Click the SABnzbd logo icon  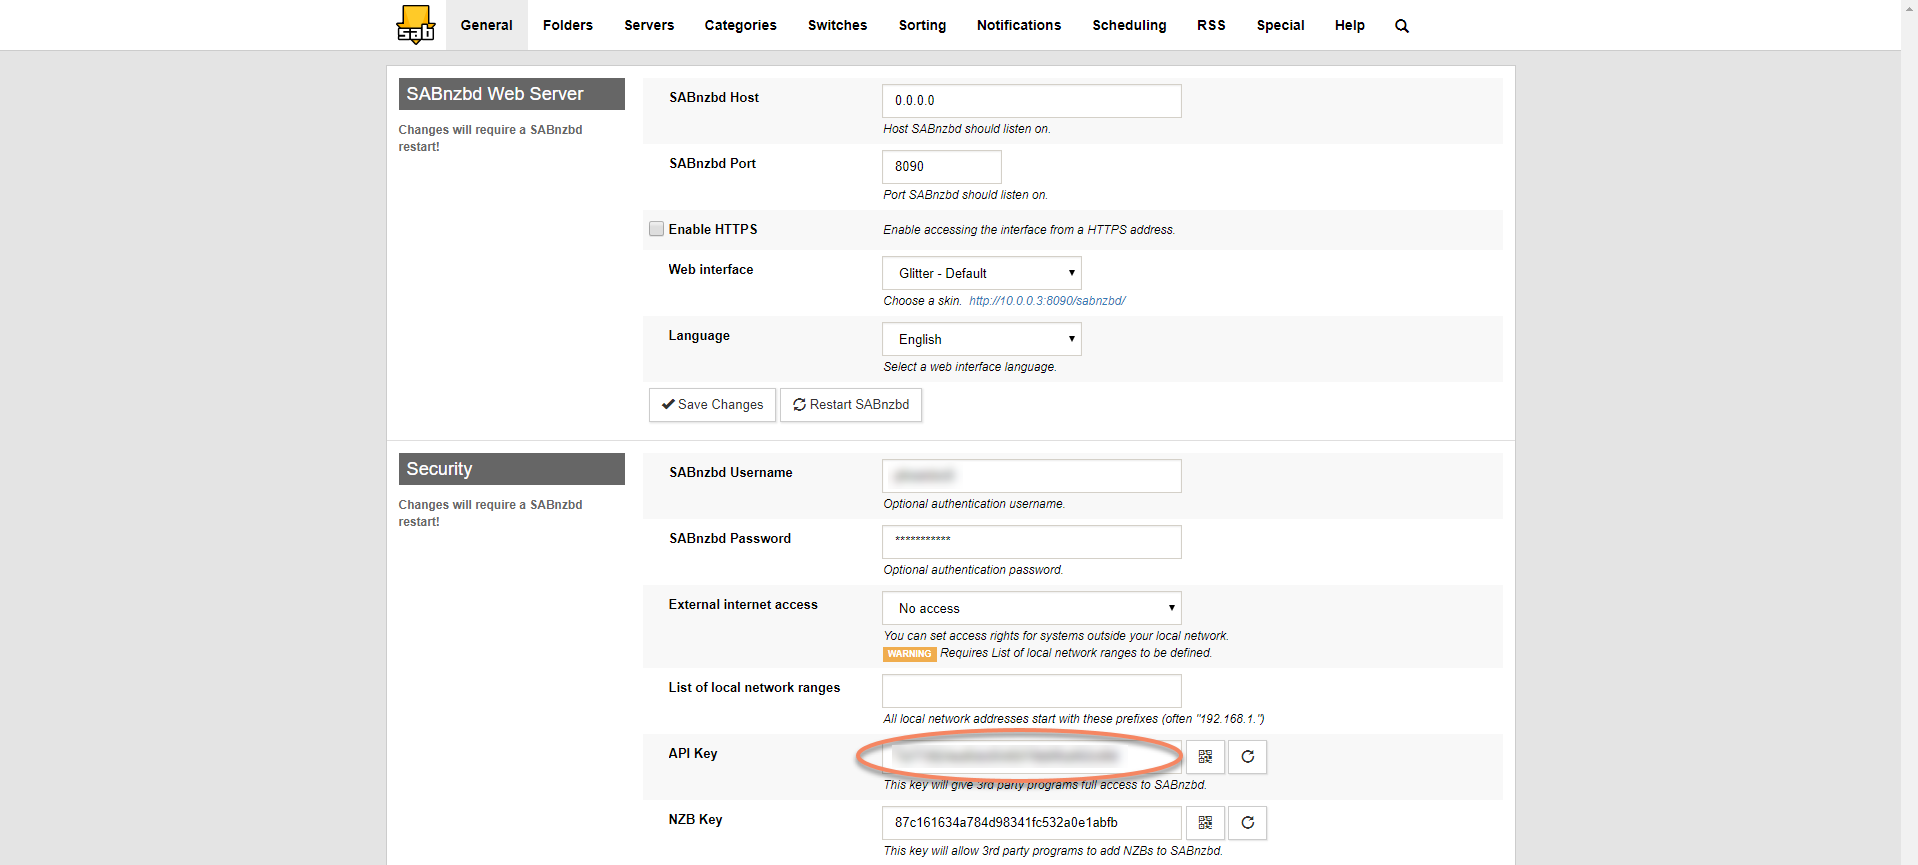click(415, 25)
